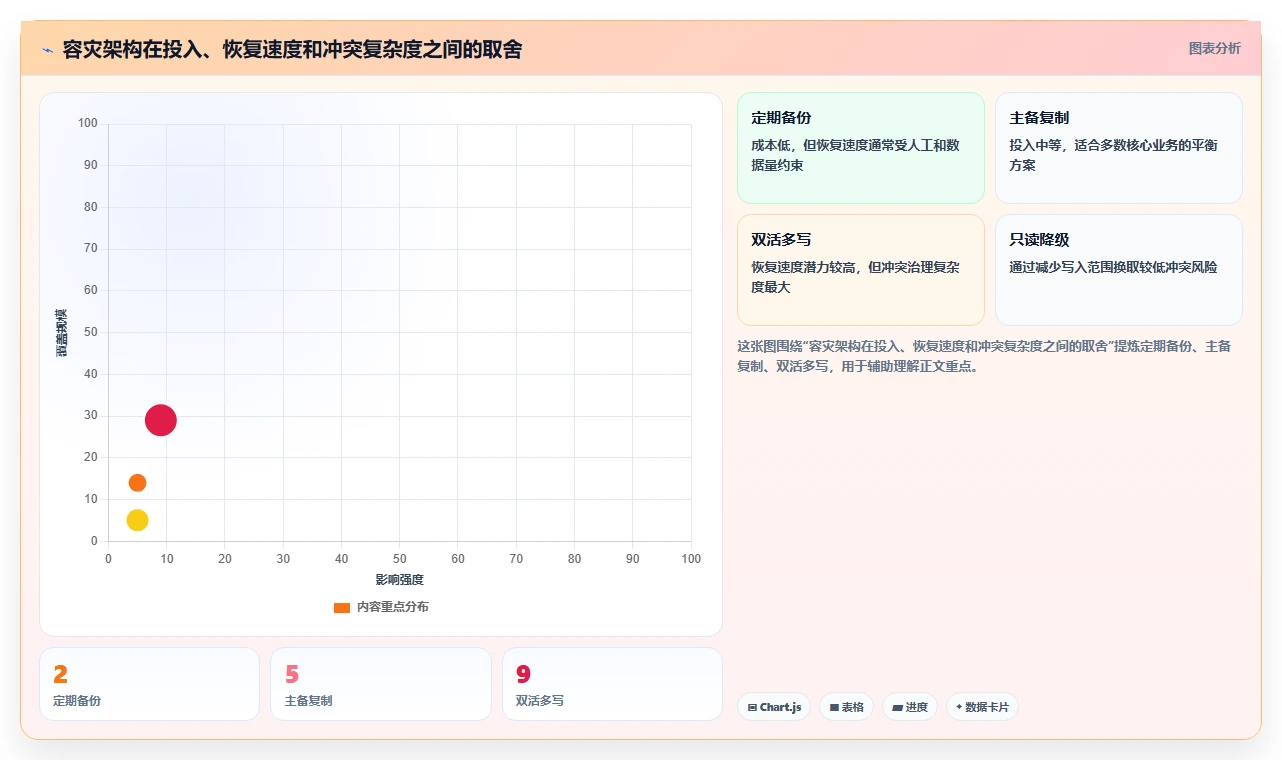This screenshot has height=760, width=1282.
Task: Select the stat card showing 9 双活多写
Action: point(612,684)
